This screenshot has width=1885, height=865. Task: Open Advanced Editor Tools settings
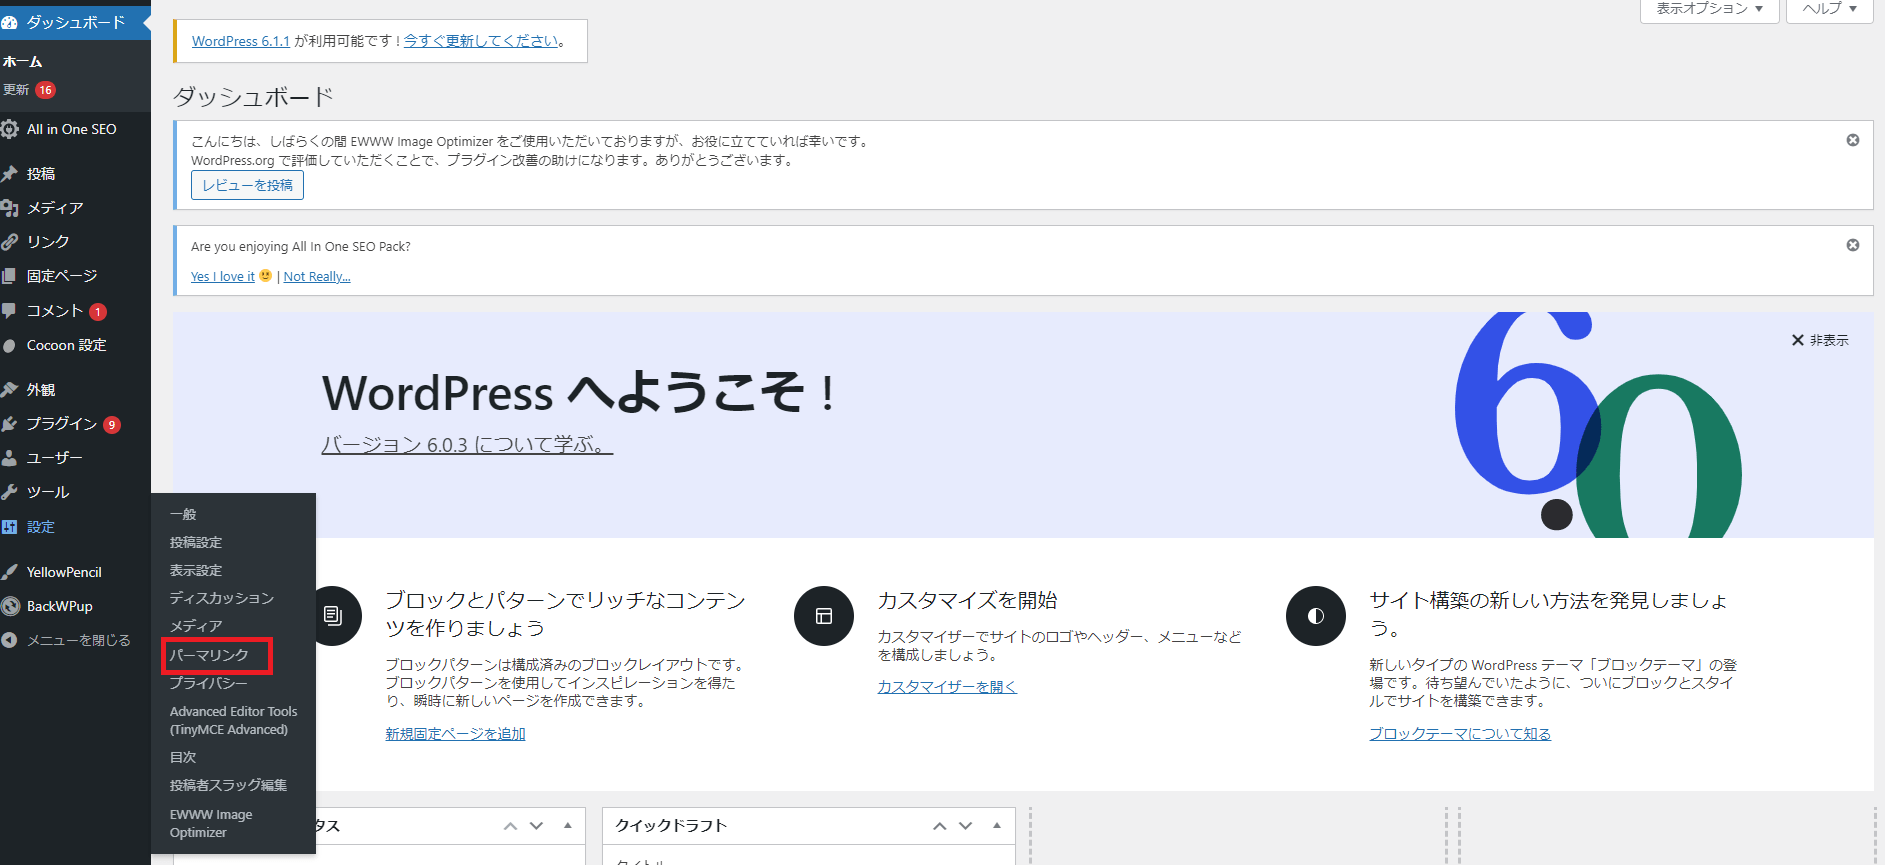click(x=233, y=720)
